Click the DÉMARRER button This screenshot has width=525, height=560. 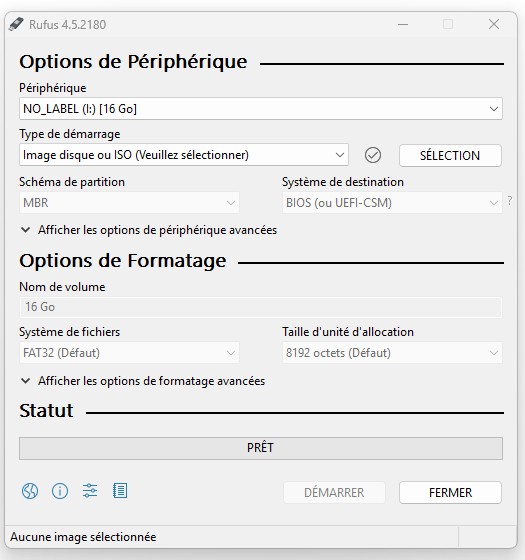pyautogui.click(x=334, y=492)
